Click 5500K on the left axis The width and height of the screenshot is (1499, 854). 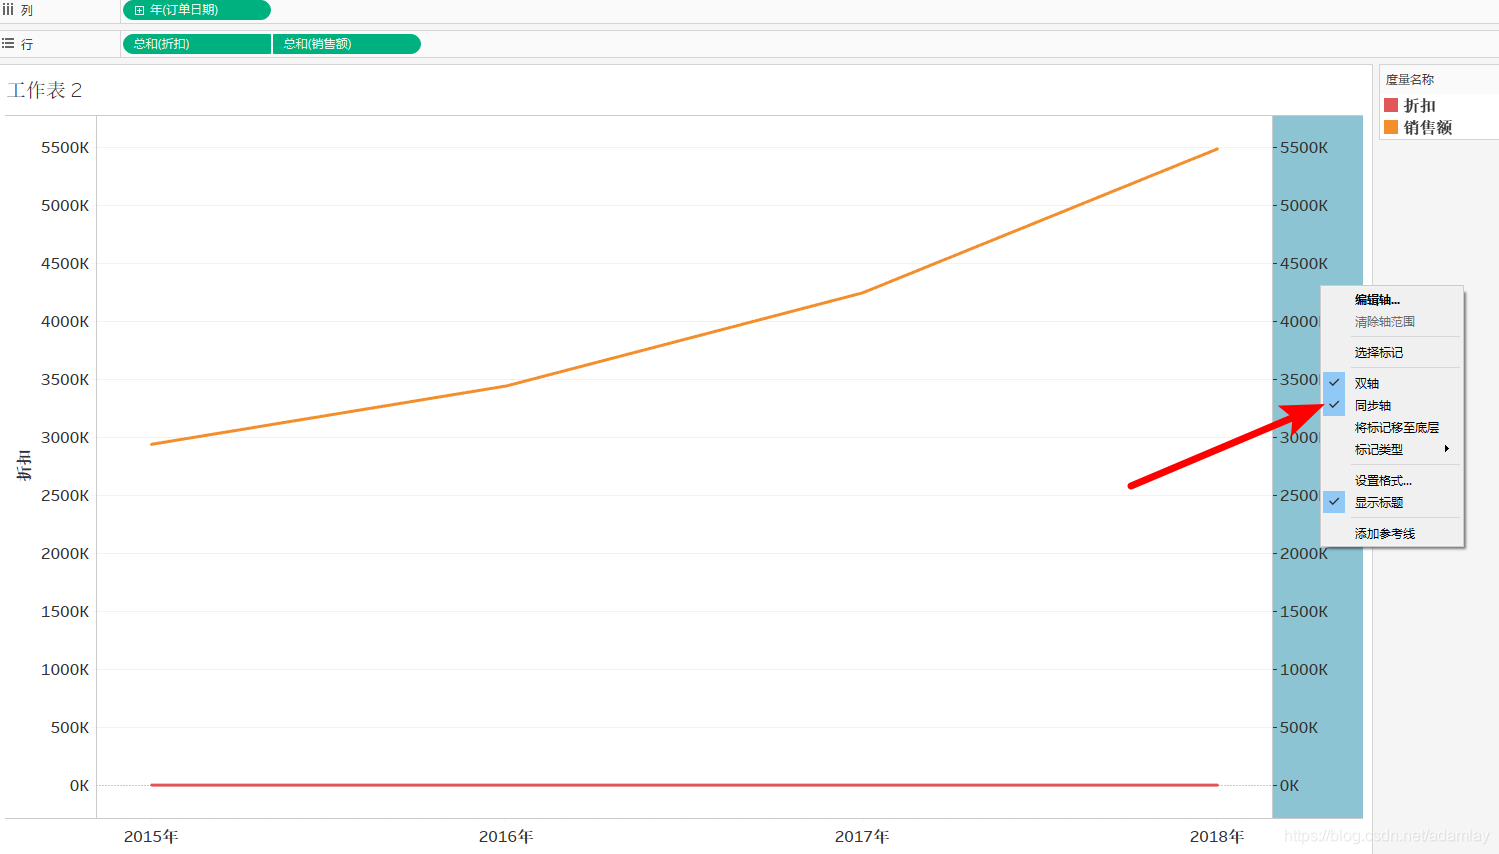coord(65,148)
